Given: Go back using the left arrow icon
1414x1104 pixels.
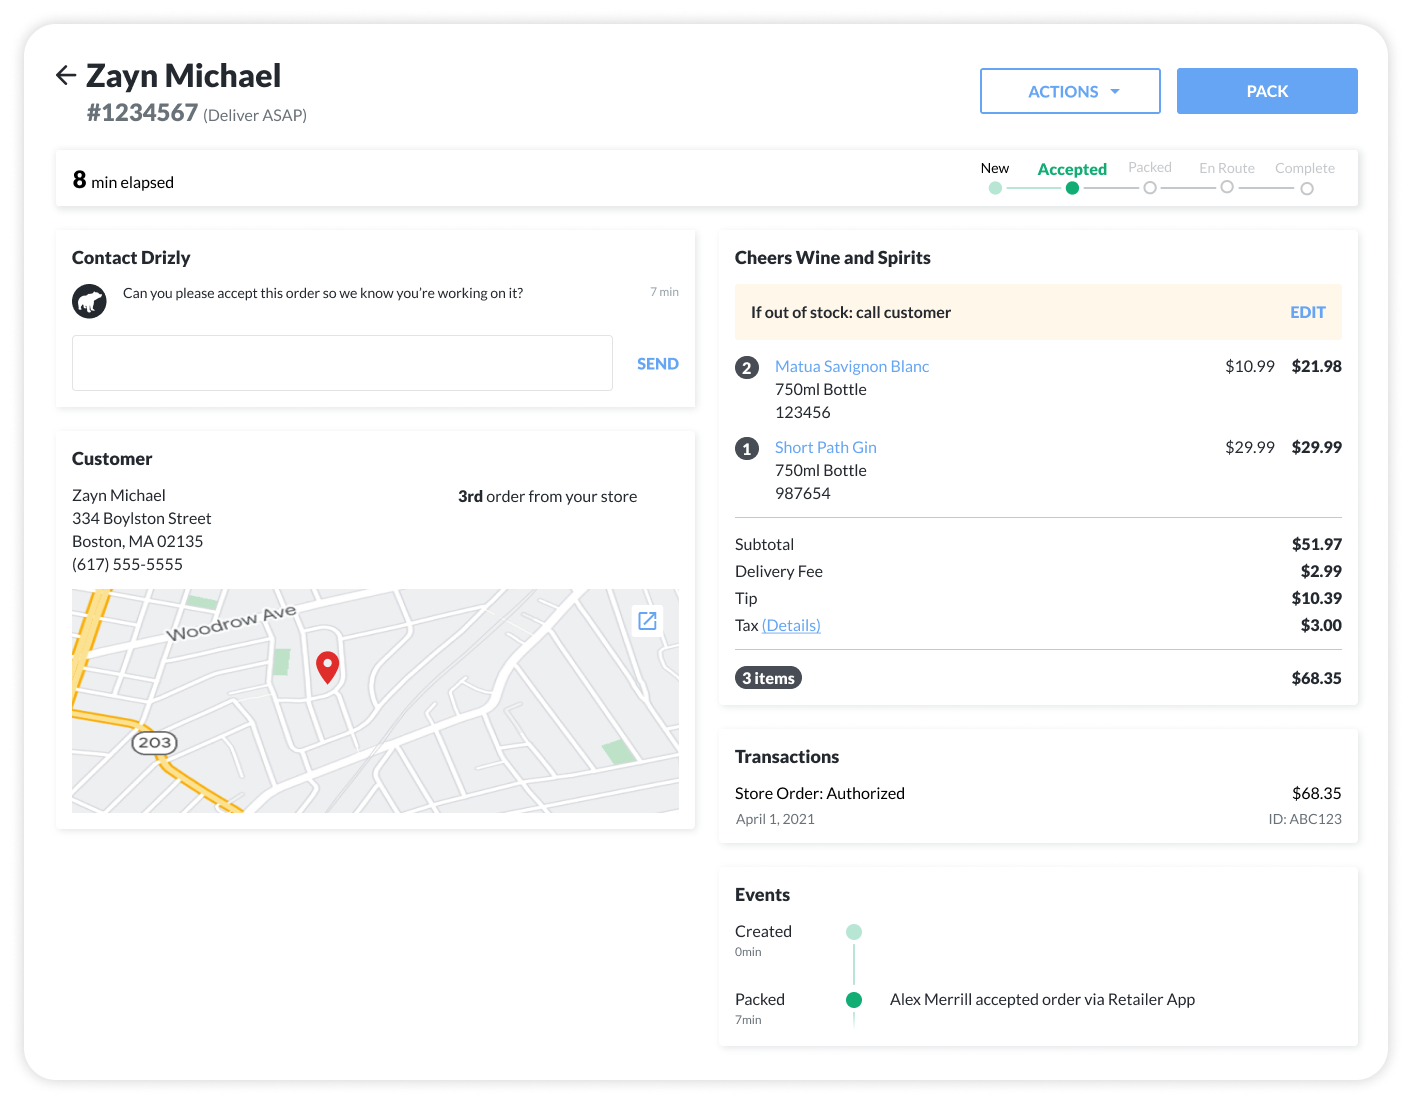Looking at the screenshot, I should tap(66, 75).
